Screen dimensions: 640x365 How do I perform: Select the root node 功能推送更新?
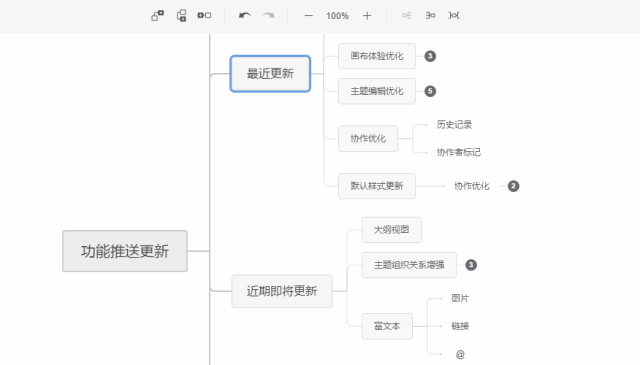tap(125, 251)
